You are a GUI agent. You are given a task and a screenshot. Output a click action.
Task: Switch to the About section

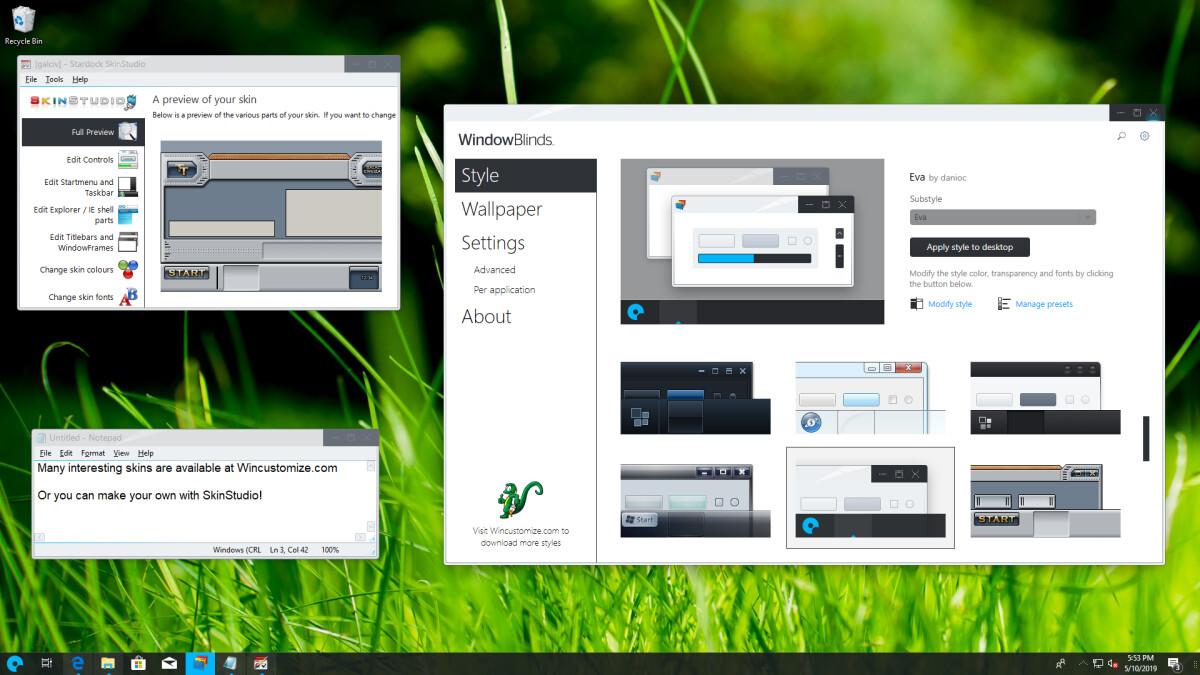click(486, 316)
